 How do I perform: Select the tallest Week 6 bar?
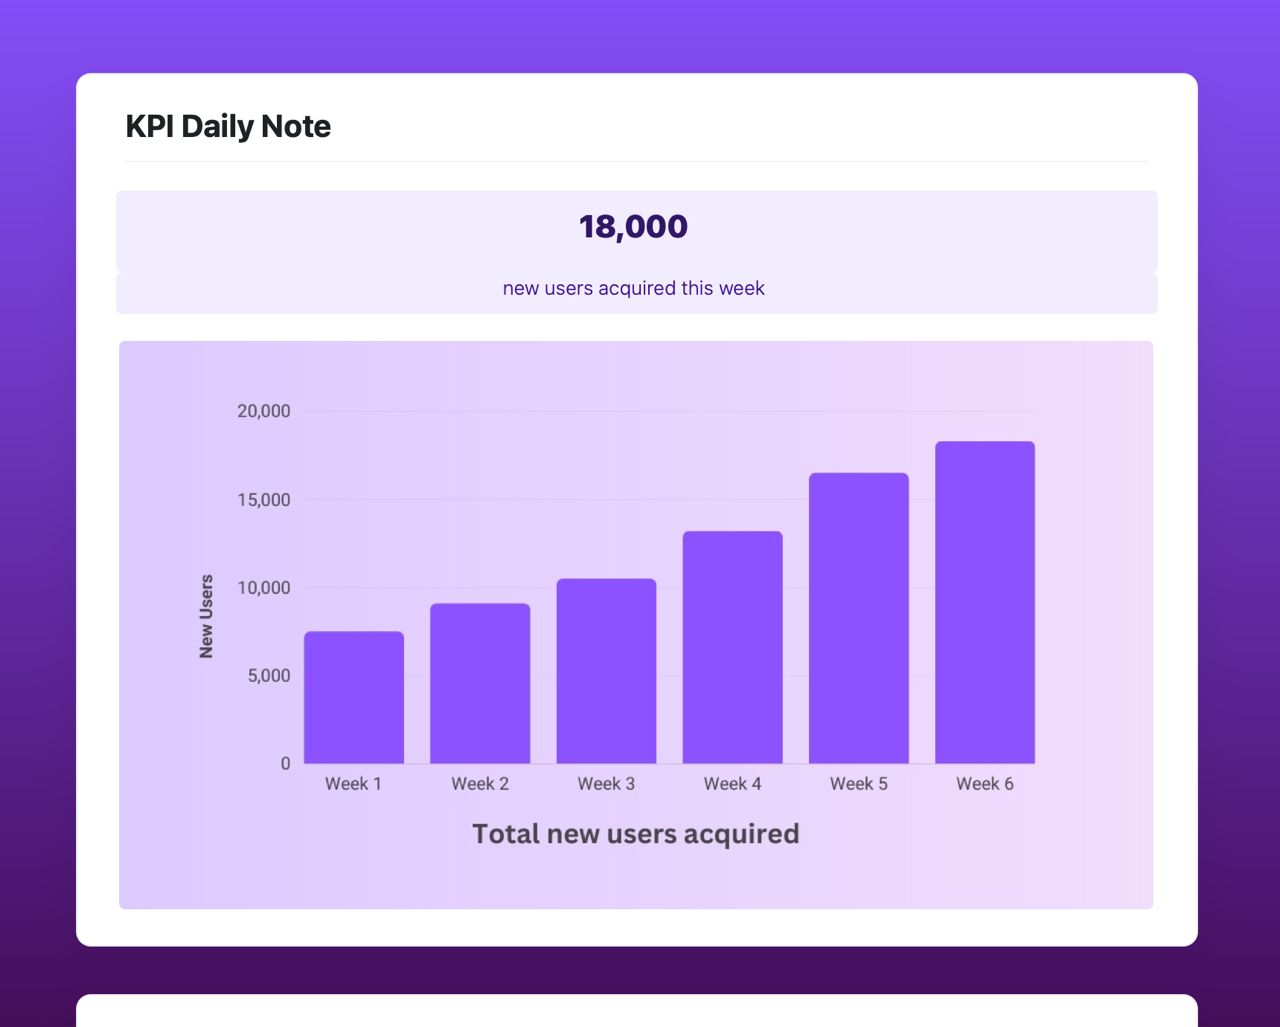point(984,600)
